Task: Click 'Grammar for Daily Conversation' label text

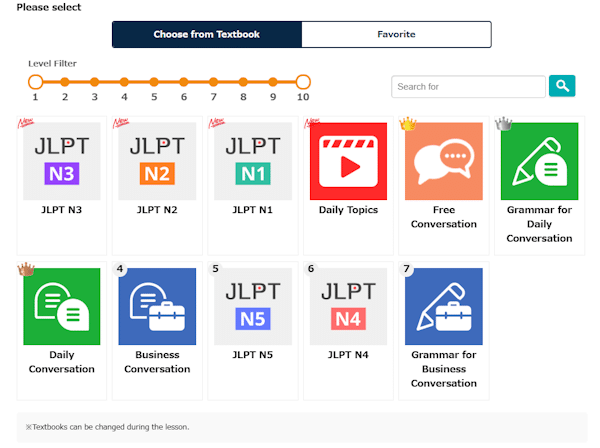Action: [540, 224]
